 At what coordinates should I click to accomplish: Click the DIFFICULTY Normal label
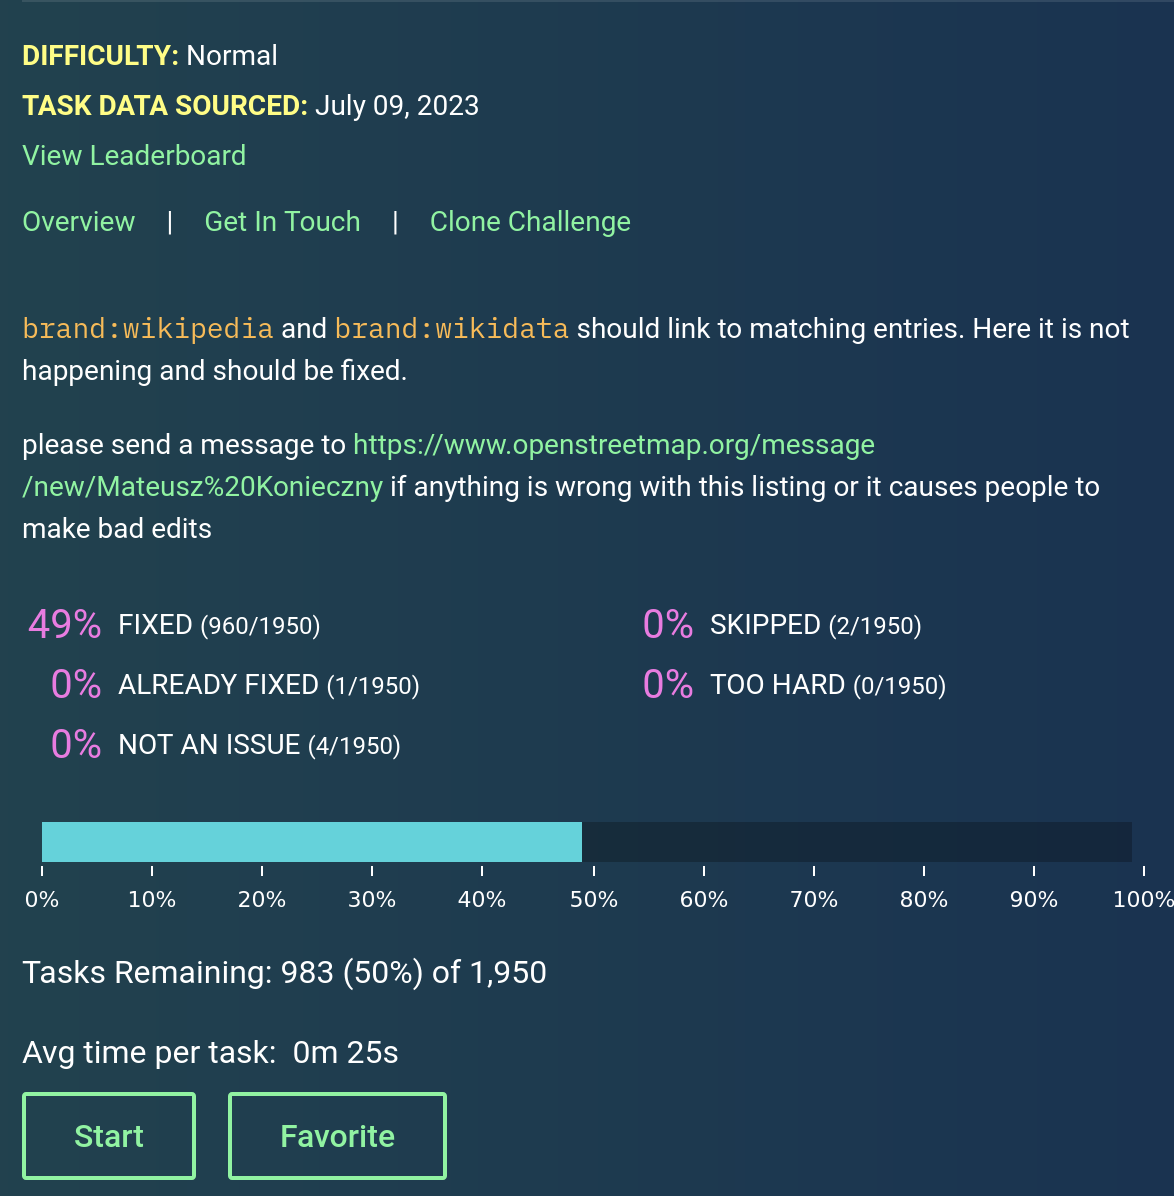pyautogui.click(x=149, y=55)
